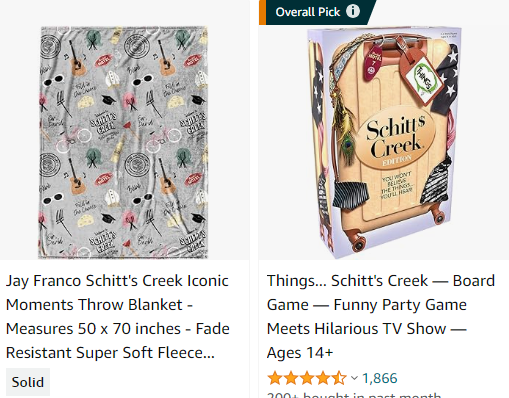Click the first gold rating star
The width and height of the screenshot is (509, 398).
coord(275,378)
